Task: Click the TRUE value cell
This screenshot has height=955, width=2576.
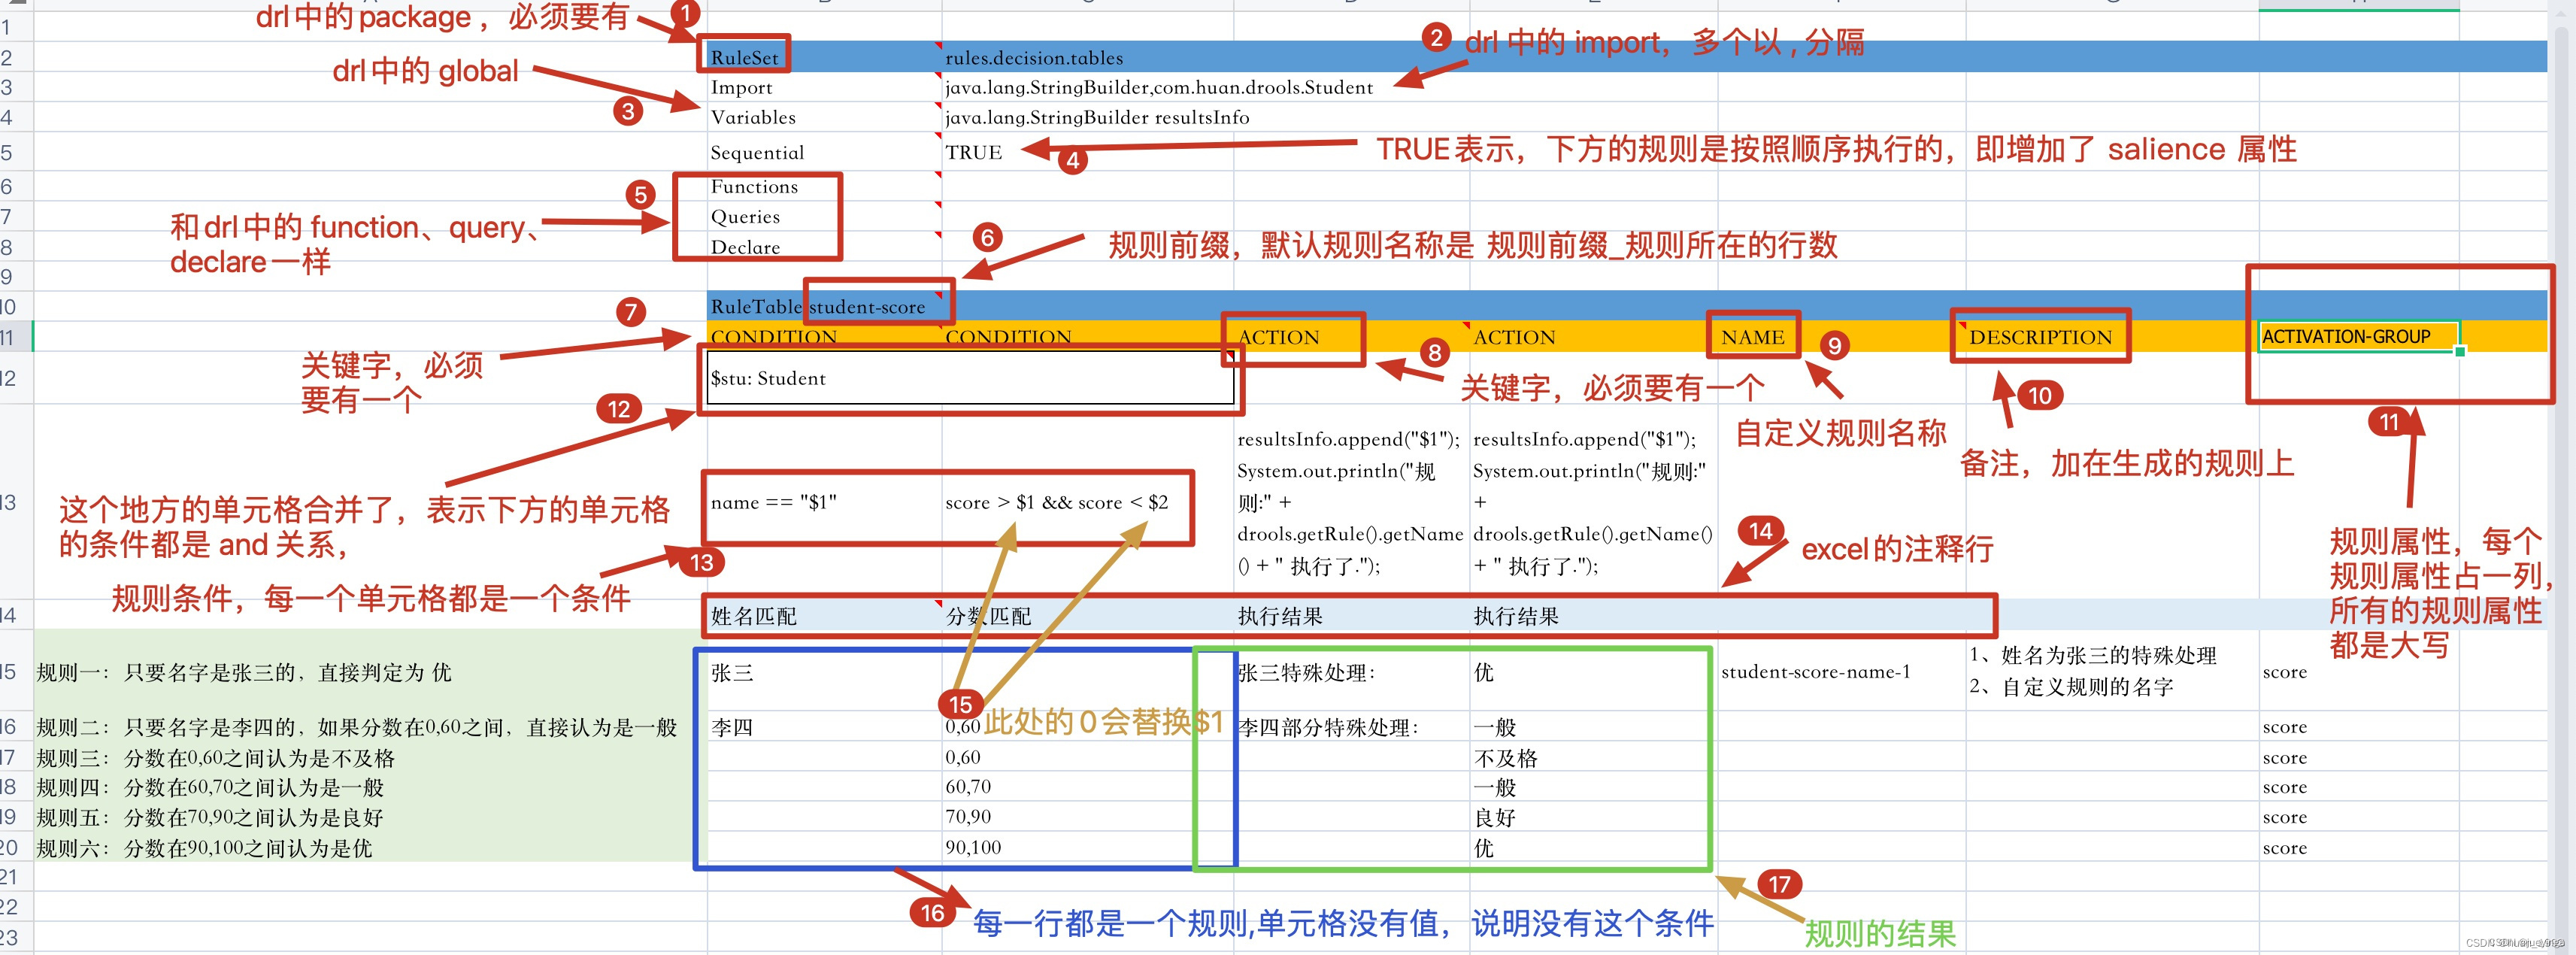Action: 1087,152
